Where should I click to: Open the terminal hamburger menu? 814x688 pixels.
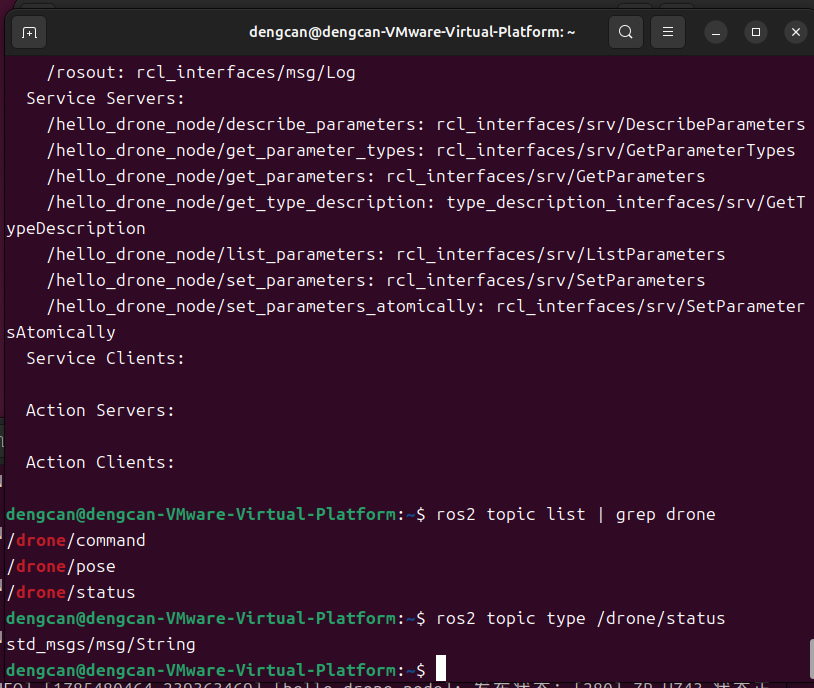[x=668, y=32]
